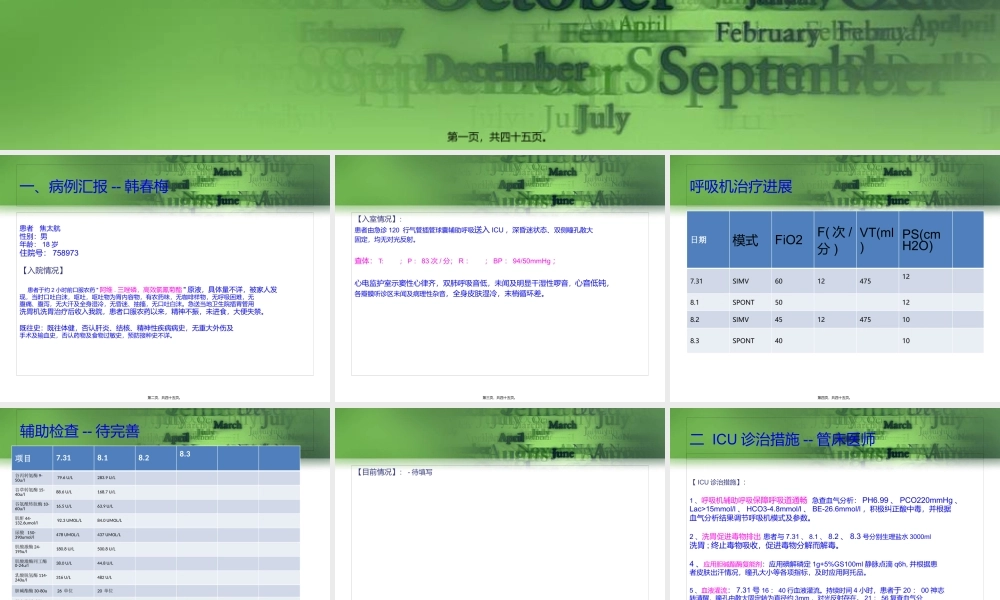This screenshot has height=600, width=1000.
Task: Click the 模式 column header in ventilator table
Action: pos(745,240)
